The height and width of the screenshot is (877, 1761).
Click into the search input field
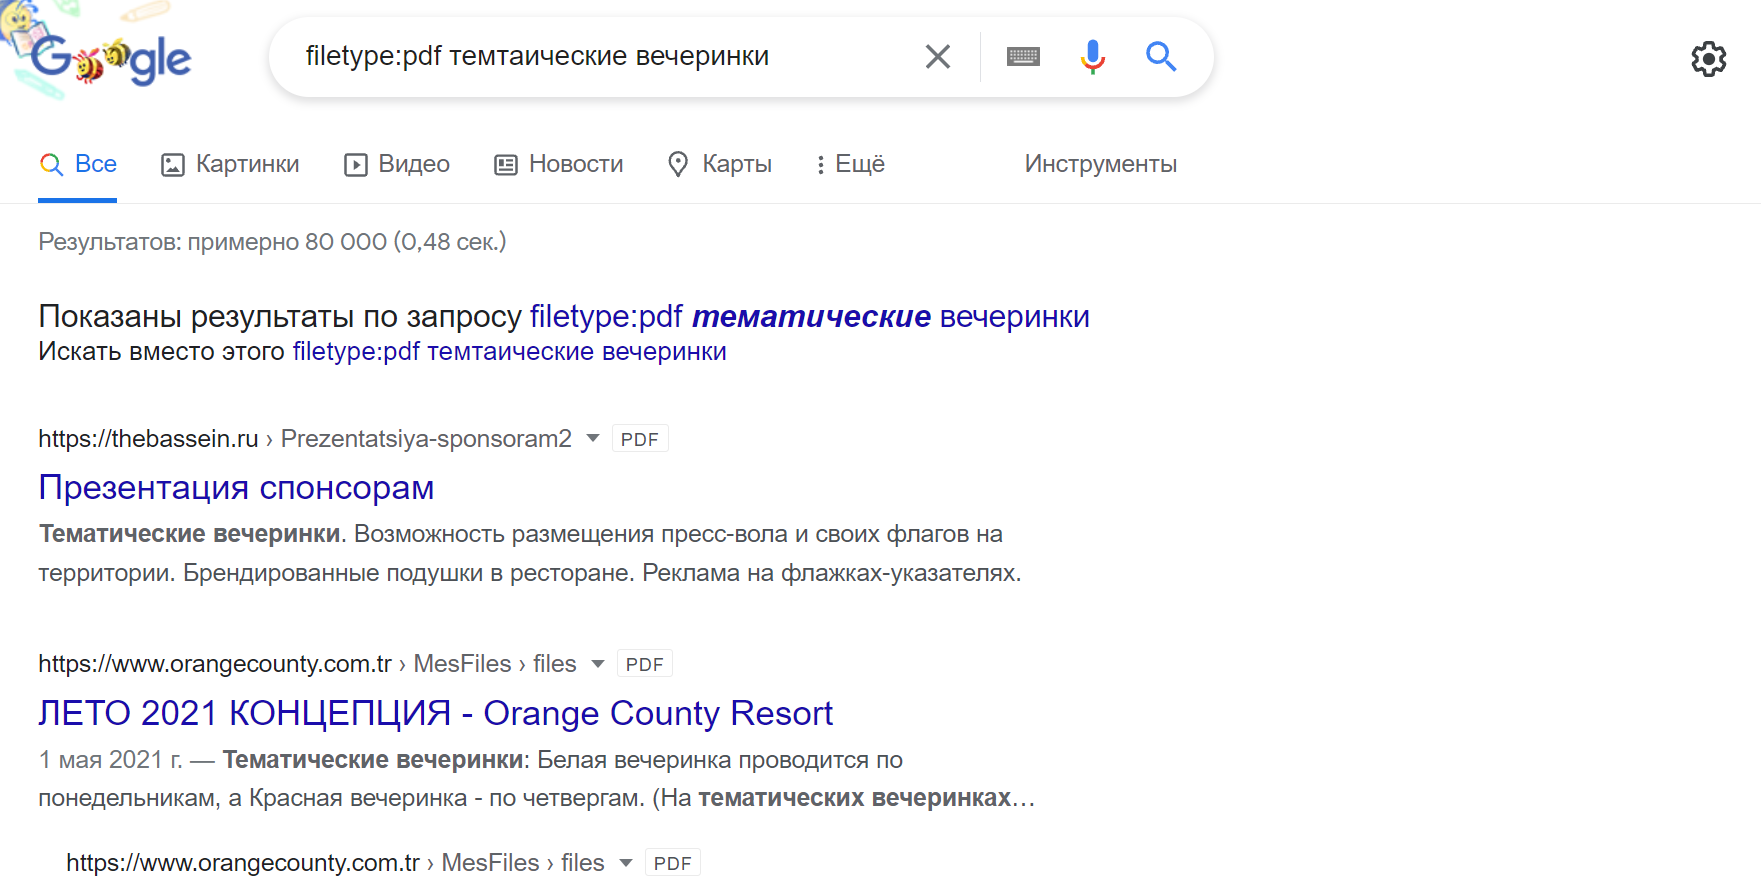coord(600,57)
